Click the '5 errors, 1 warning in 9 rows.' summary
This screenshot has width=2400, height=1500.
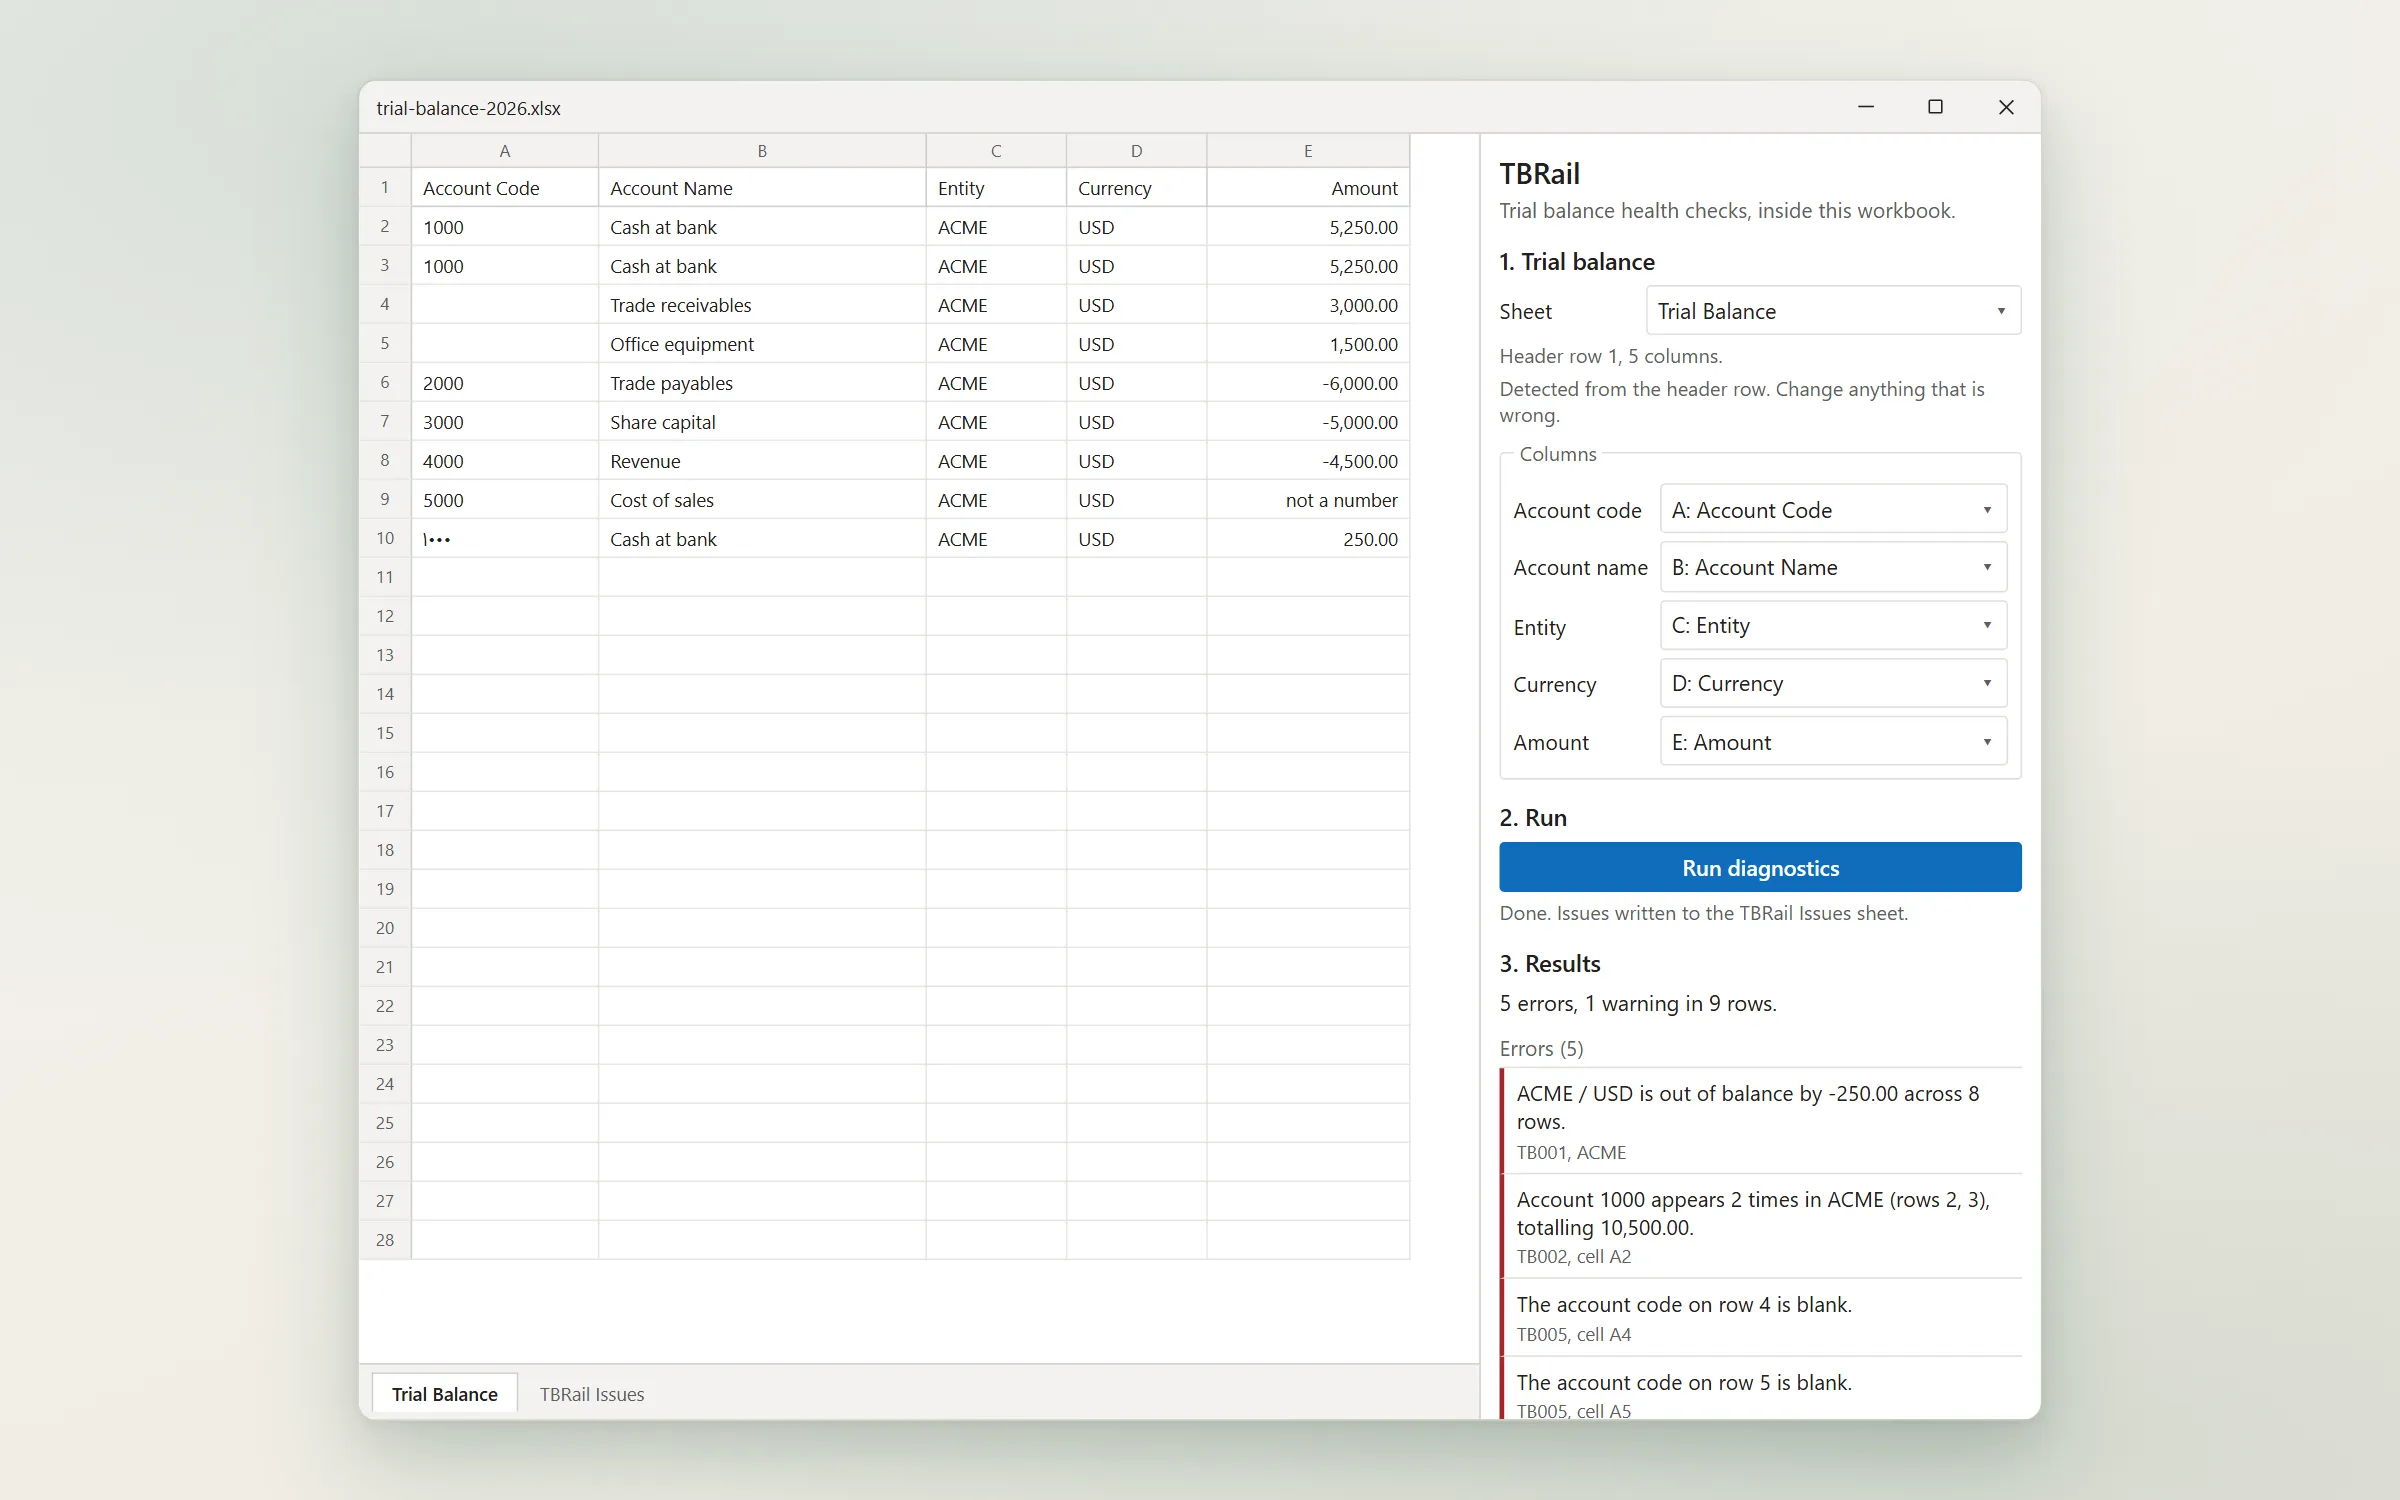coord(1638,1003)
